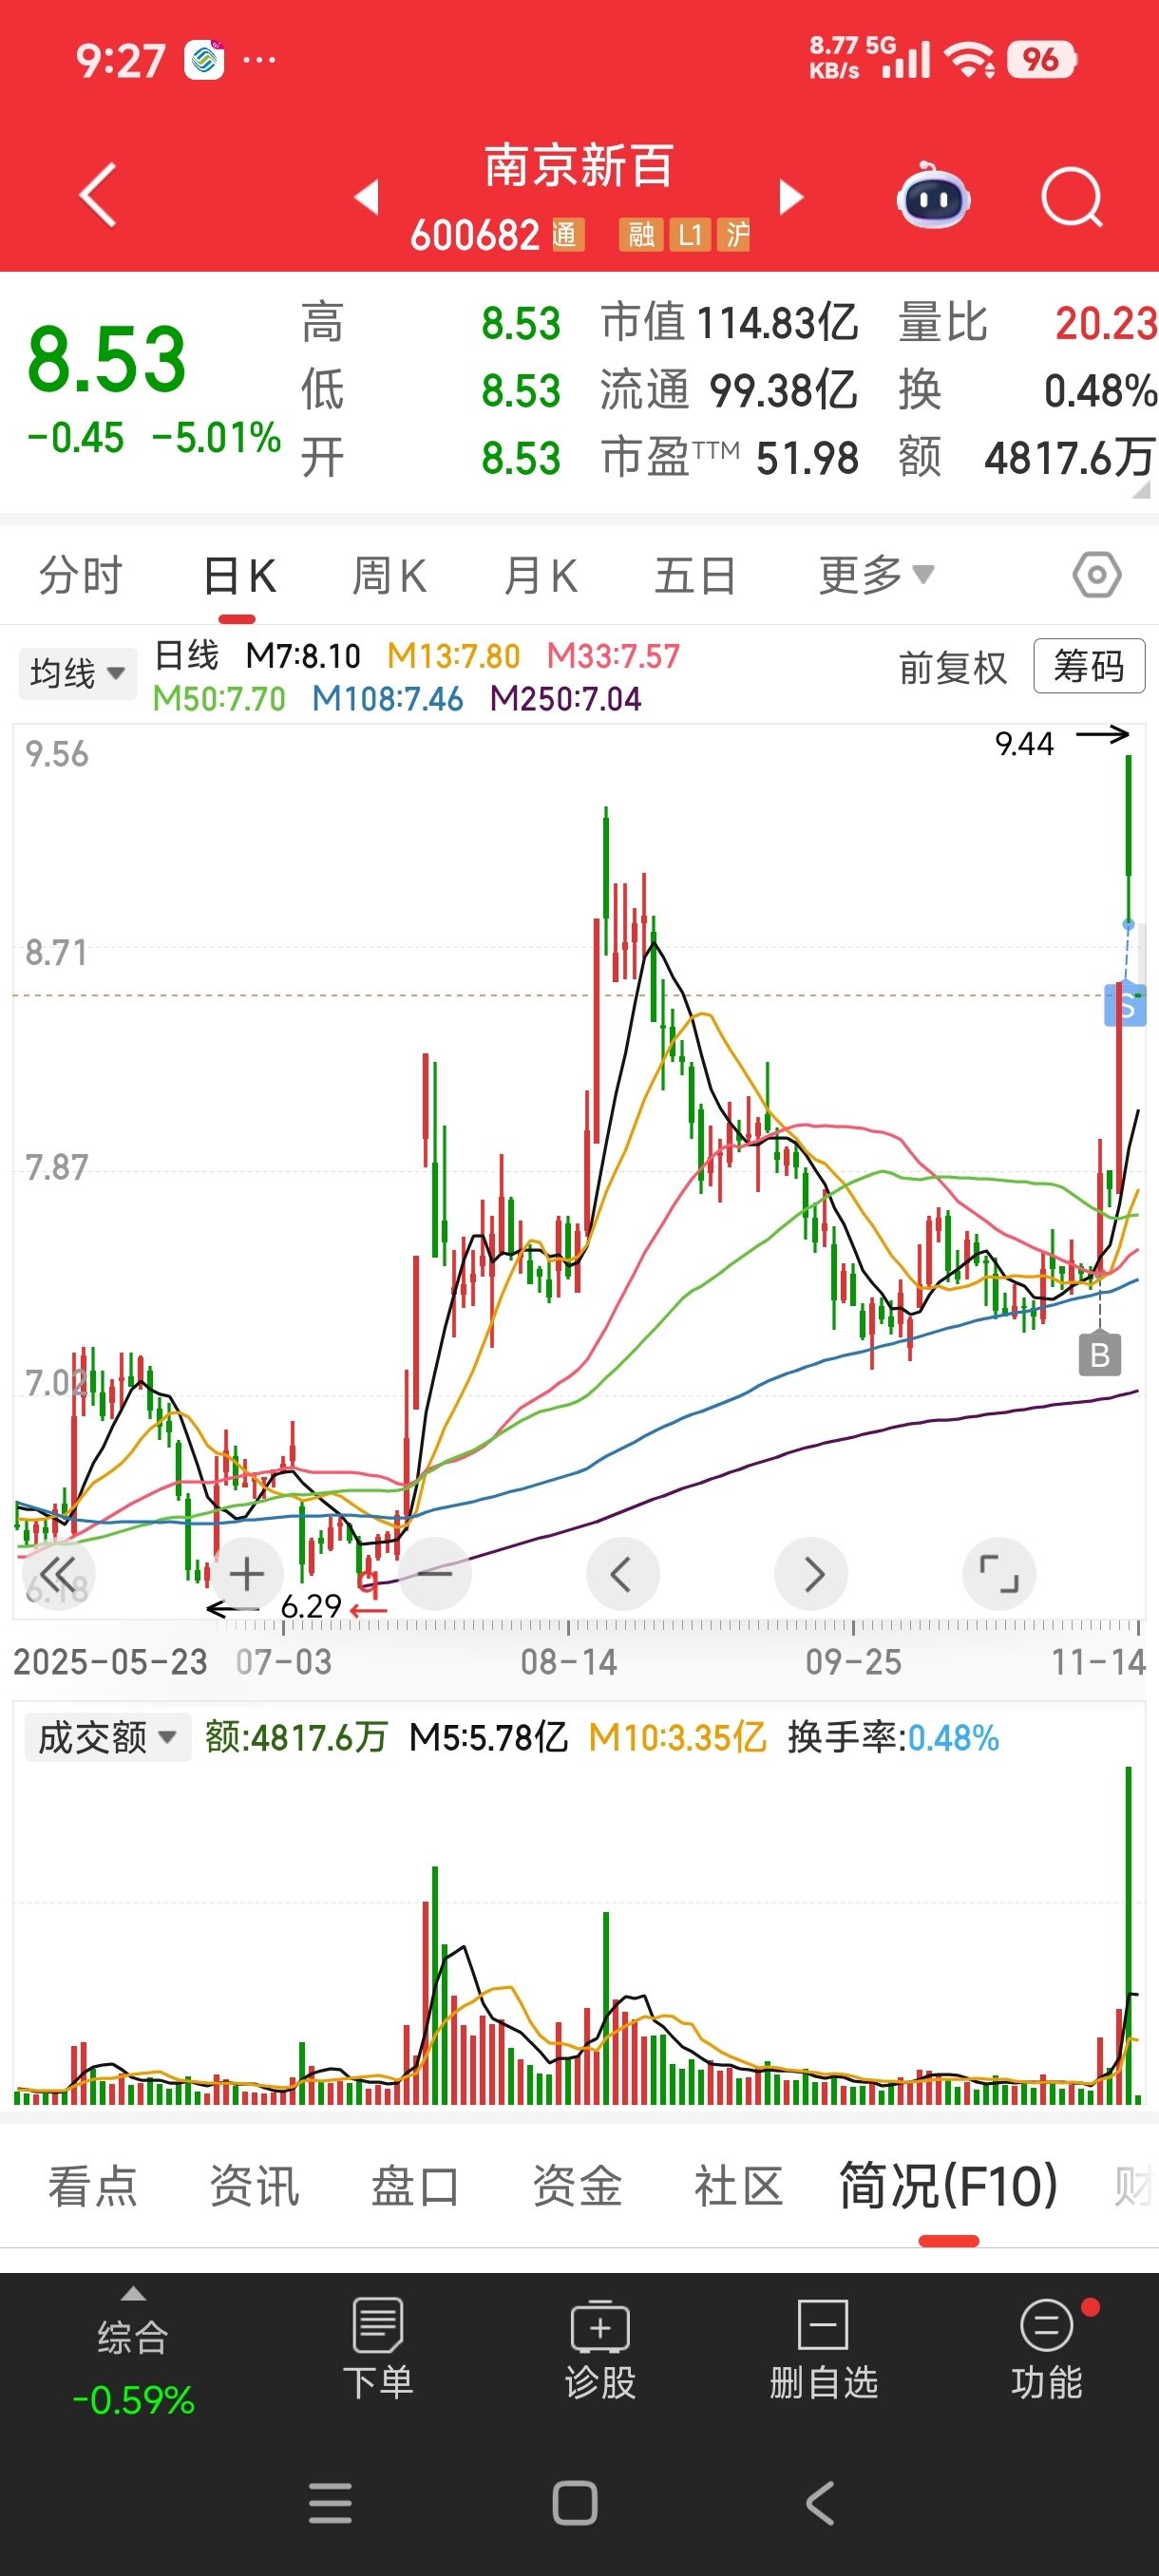The height and width of the screenshot is (2576, 1159).
Task: Tap Android home square button
Action: [575, 2503]
